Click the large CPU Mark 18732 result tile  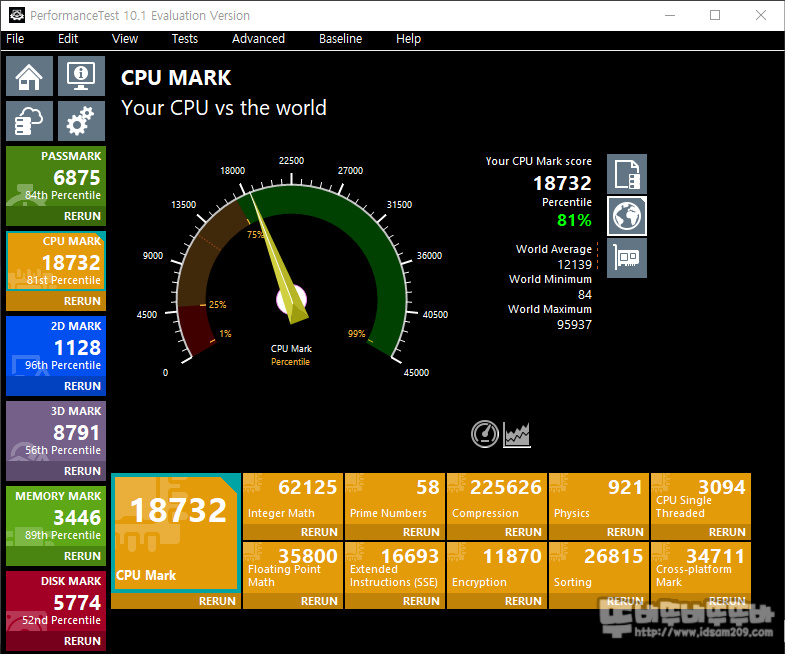[x=176, y=533]
